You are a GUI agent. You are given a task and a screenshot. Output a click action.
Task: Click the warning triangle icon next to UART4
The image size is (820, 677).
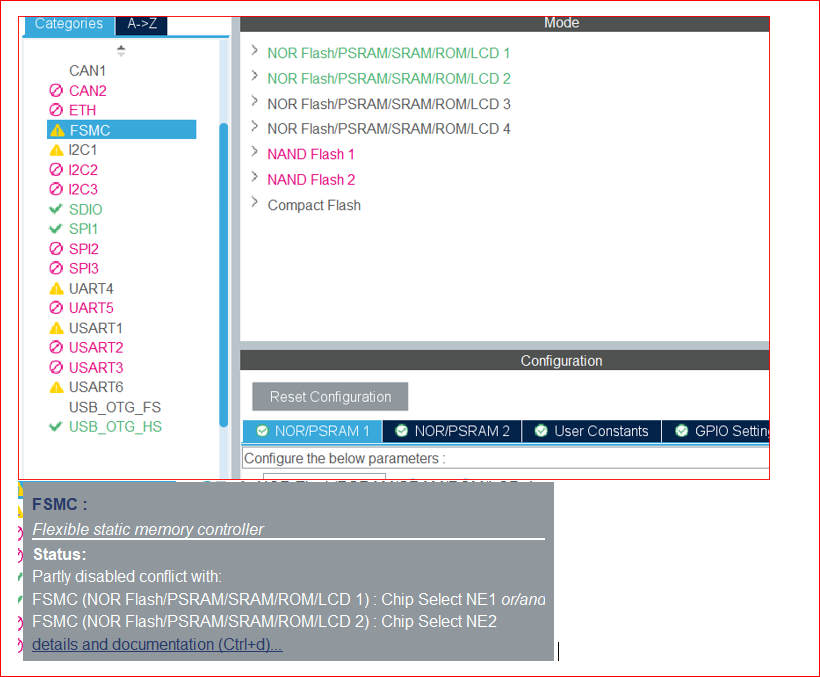tap(56, 288)
